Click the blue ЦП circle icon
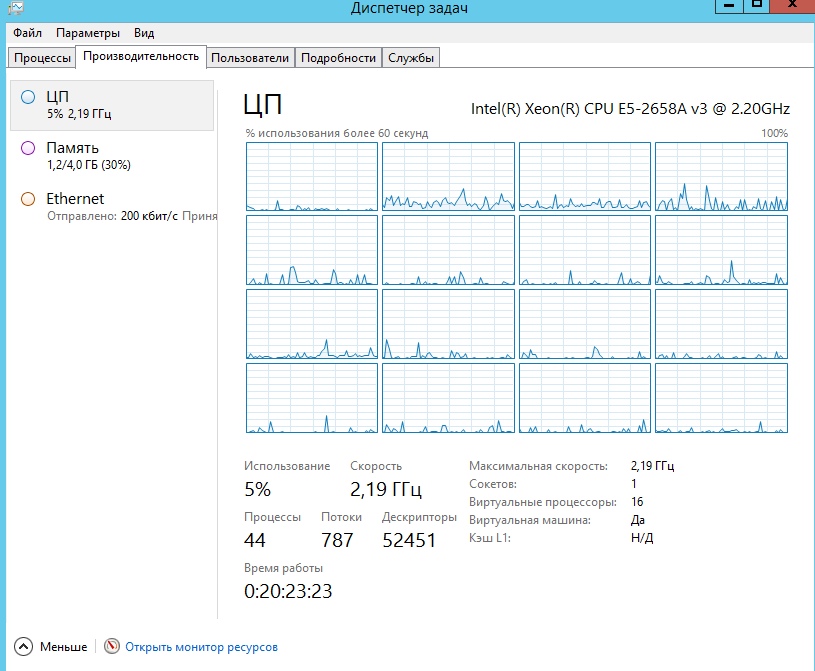 coord(28,97)
